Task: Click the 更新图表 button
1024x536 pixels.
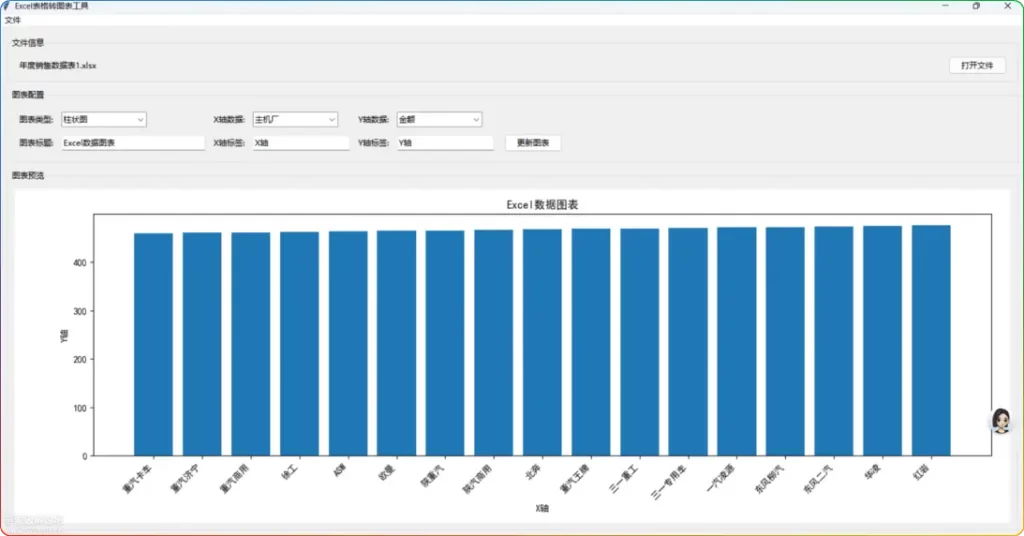Action: tap(533, 143)
